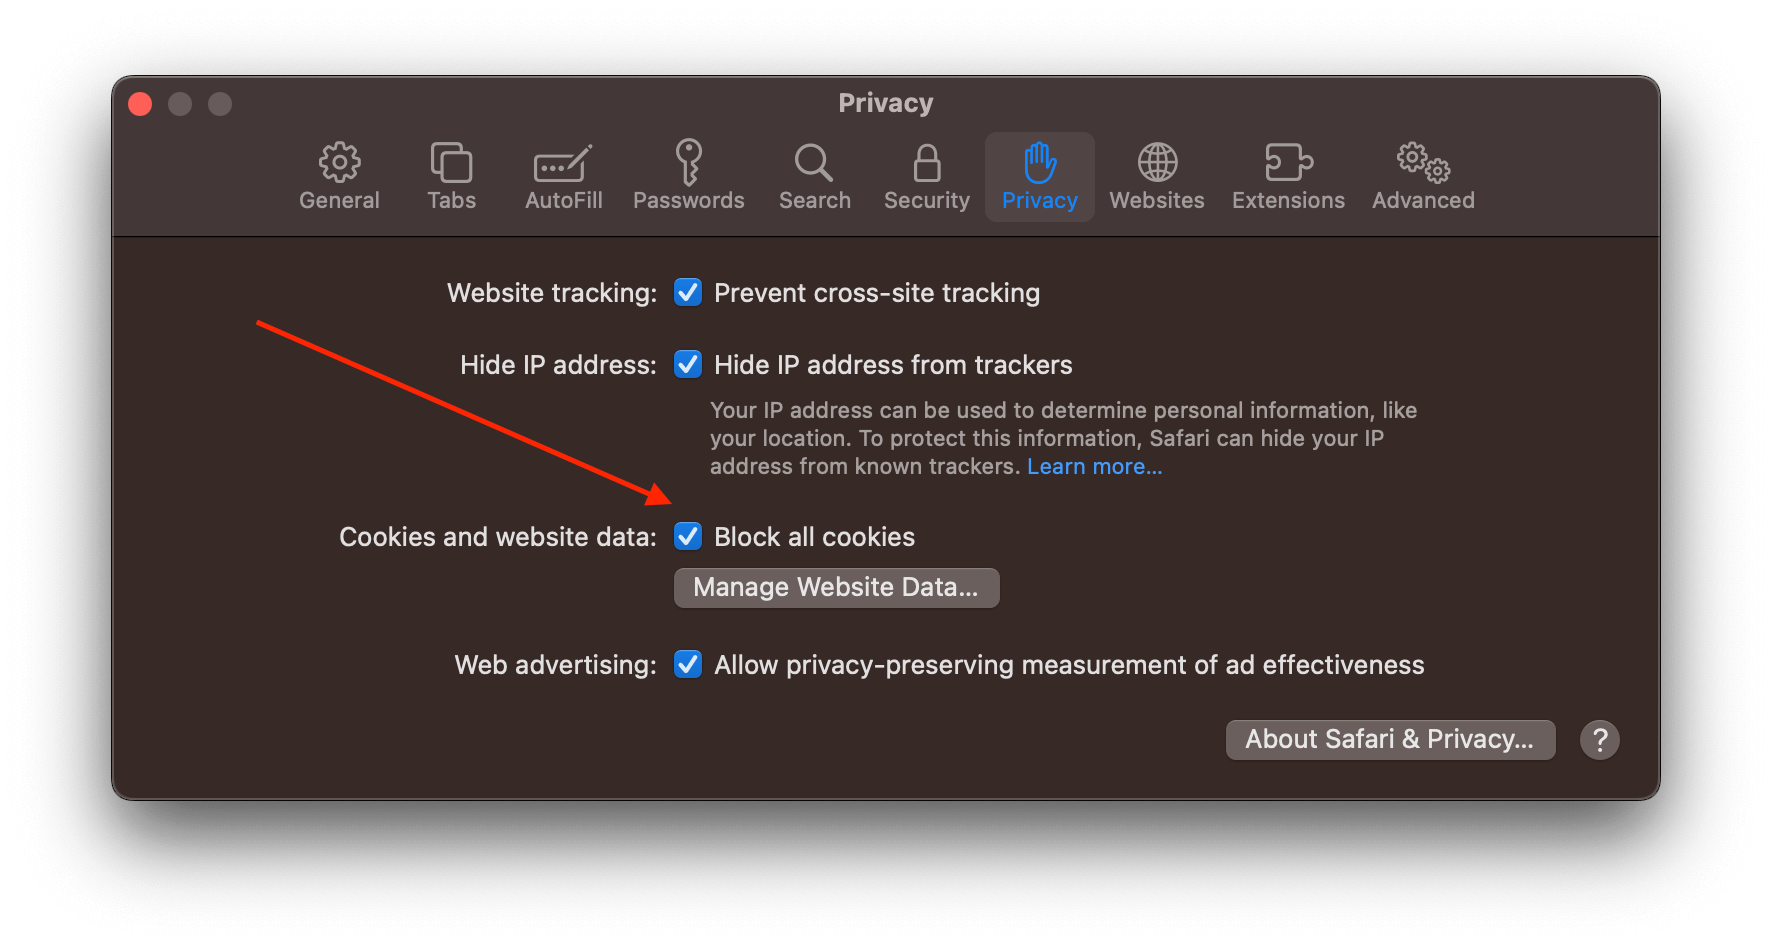Image resolution: width=1772 pixels, height=948 pixels.
Task: Close the Privacy preferences window
Action: [141, 104]
